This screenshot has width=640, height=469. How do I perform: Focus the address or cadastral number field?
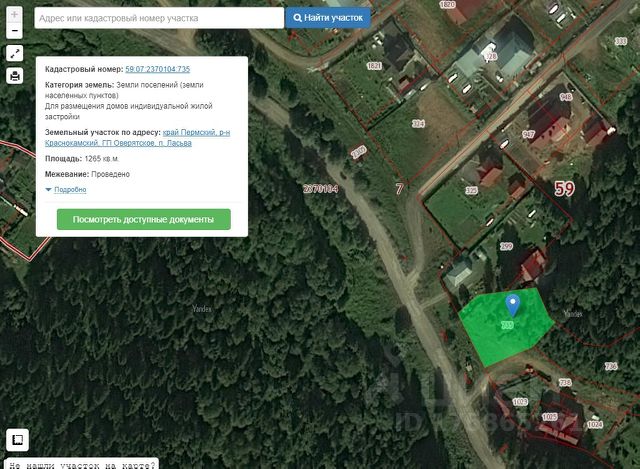point(159,18)
